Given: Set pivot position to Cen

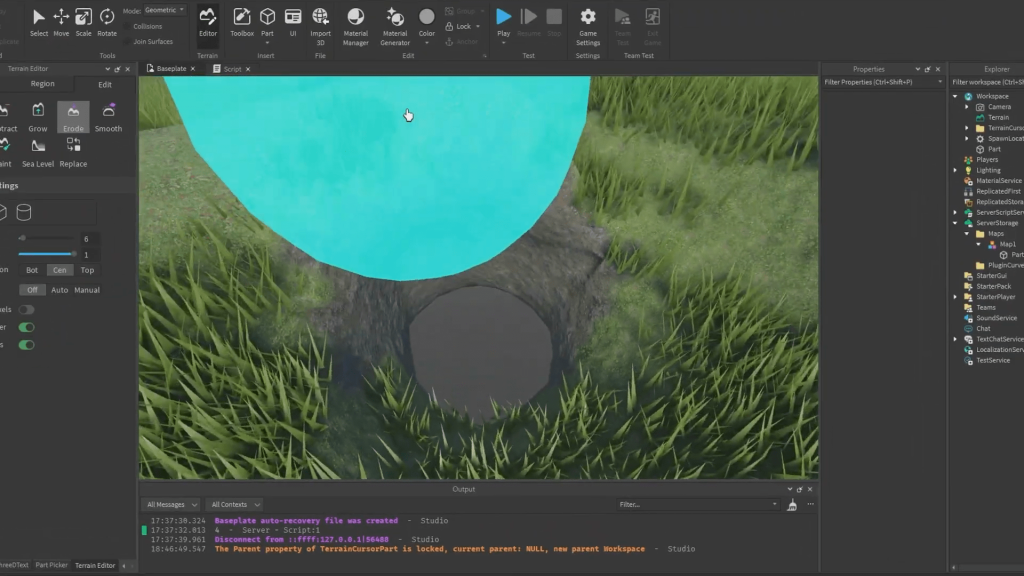Looking at the screenshot, I should pos(59,270).
